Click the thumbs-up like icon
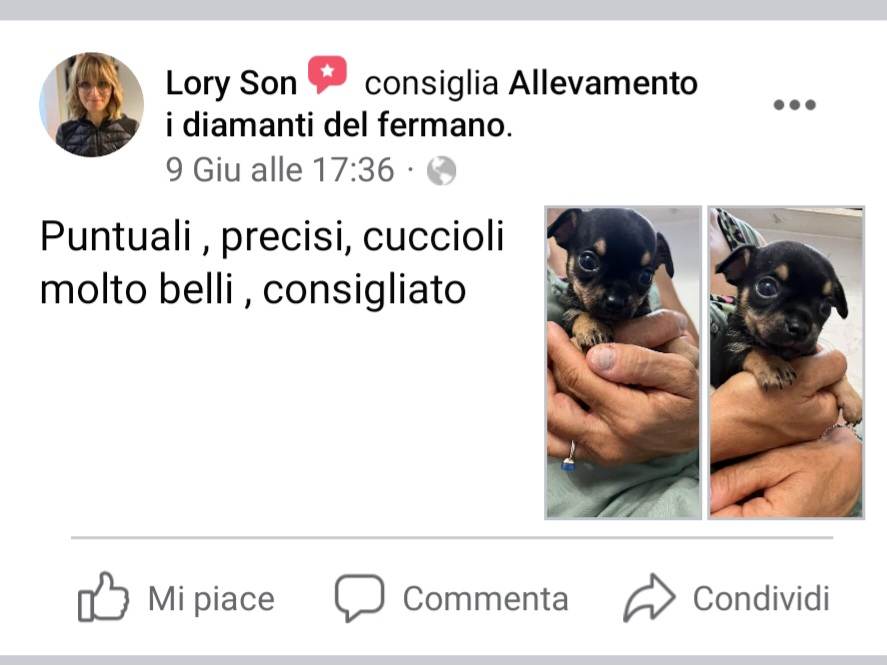The image size is (887, 665). coord(103,598)
